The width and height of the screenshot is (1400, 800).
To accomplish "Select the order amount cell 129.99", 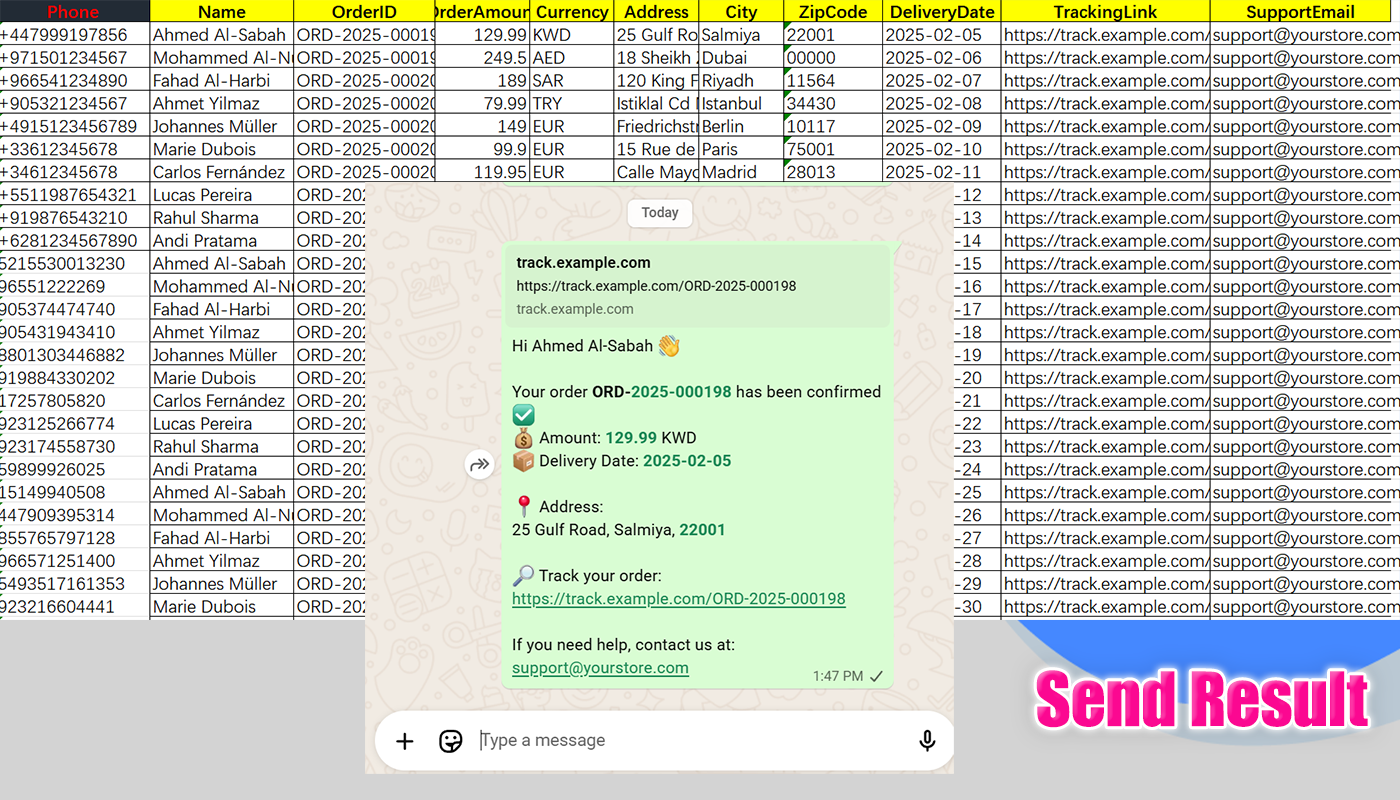I will (483, 35).
